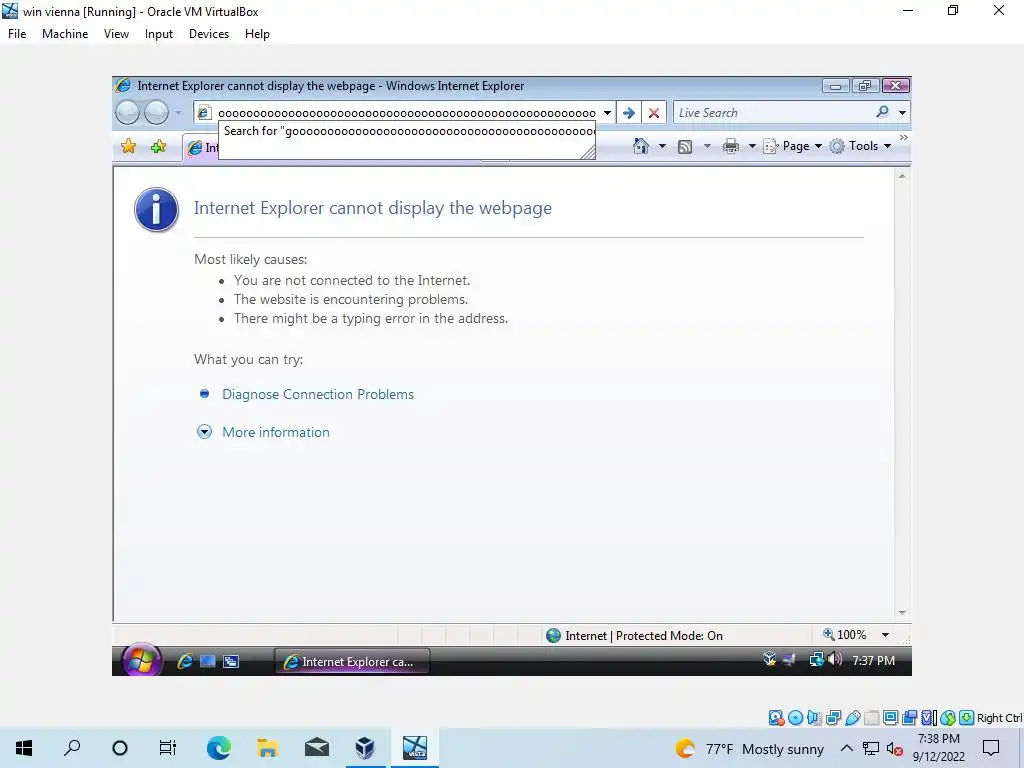Screen dimensions: 1024x768
Task: Open Live Search options dropdown arrow
Action: click(x=902, y=113)
